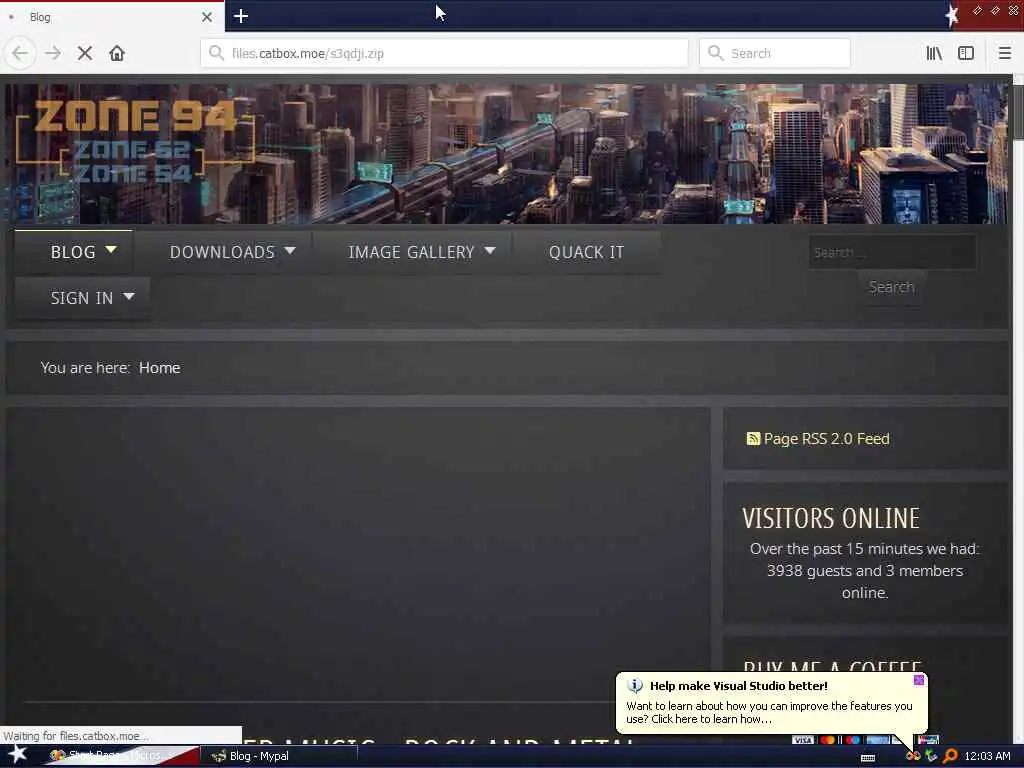
Task: Click the orange infinity-shaped tray icon
Action: 913,756
